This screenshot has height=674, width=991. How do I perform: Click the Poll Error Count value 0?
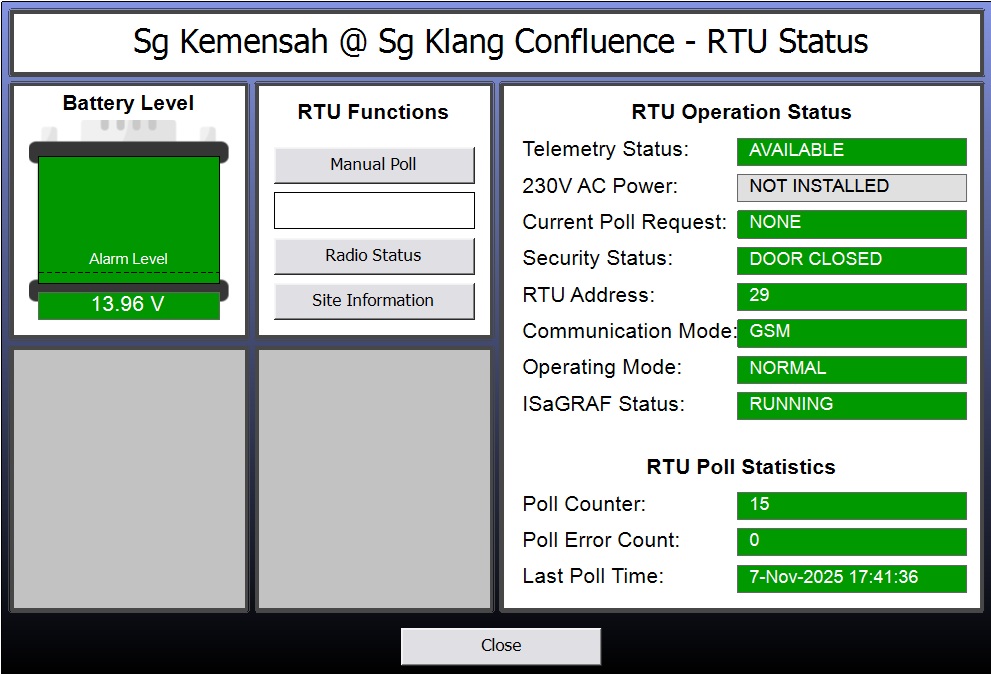click(x=851, y=541)
